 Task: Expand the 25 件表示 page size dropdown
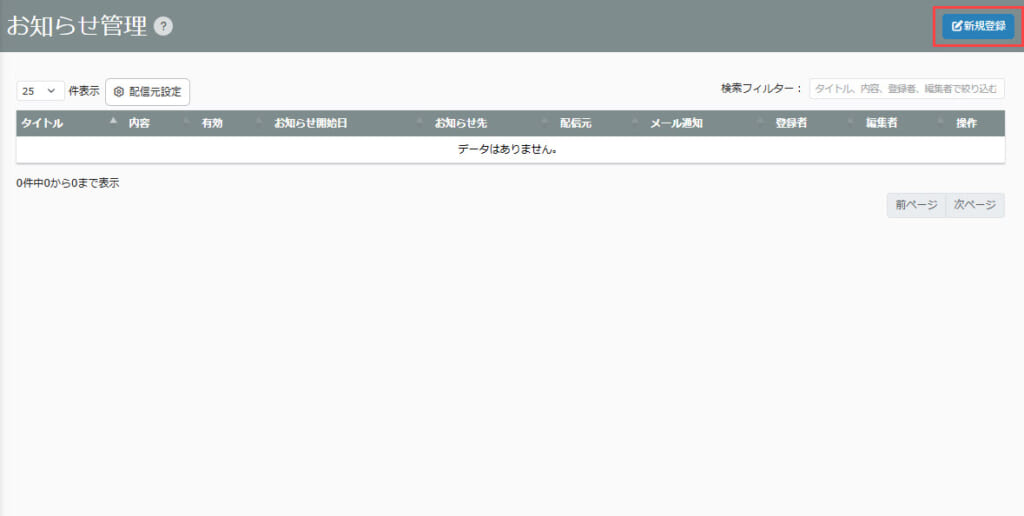tap(40, 91)
